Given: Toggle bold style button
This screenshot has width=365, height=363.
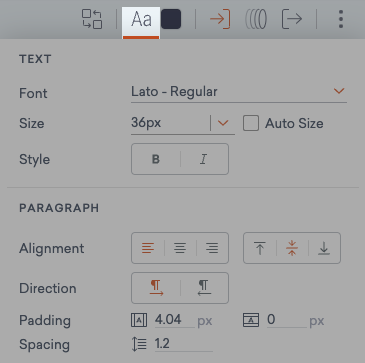Looking at the screenshot, I should coord(156,159).
